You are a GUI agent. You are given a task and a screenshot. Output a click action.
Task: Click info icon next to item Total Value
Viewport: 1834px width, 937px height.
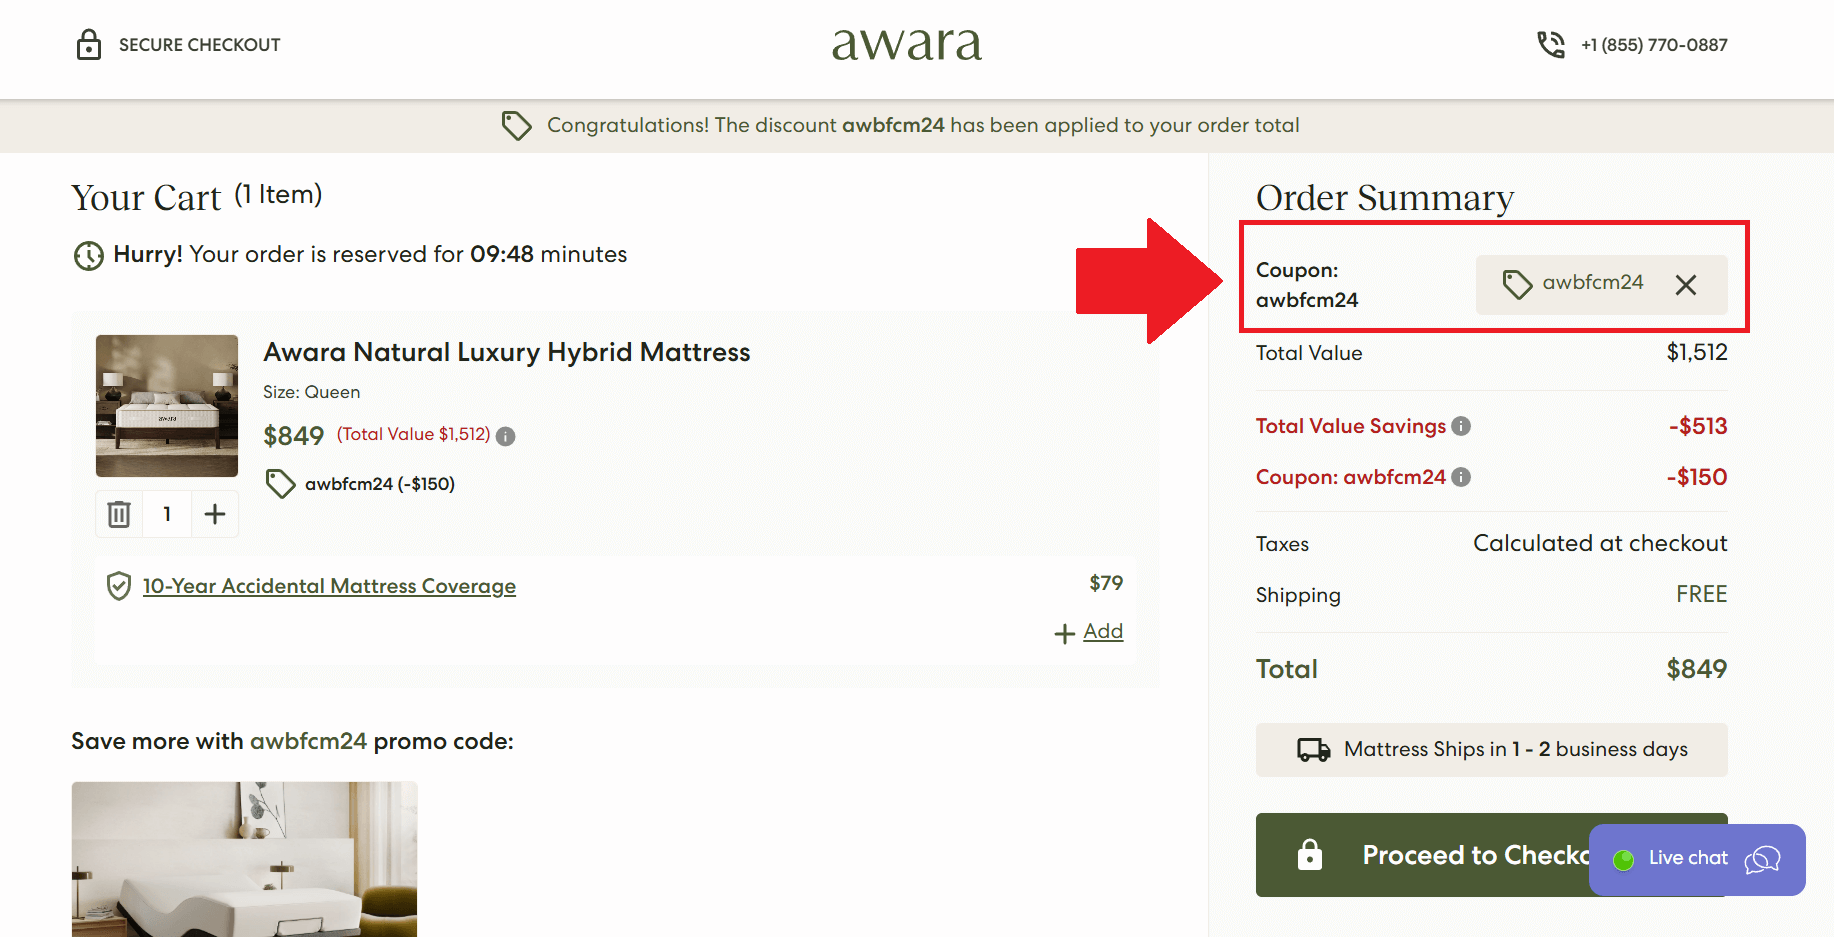click(x=506, y=436)
